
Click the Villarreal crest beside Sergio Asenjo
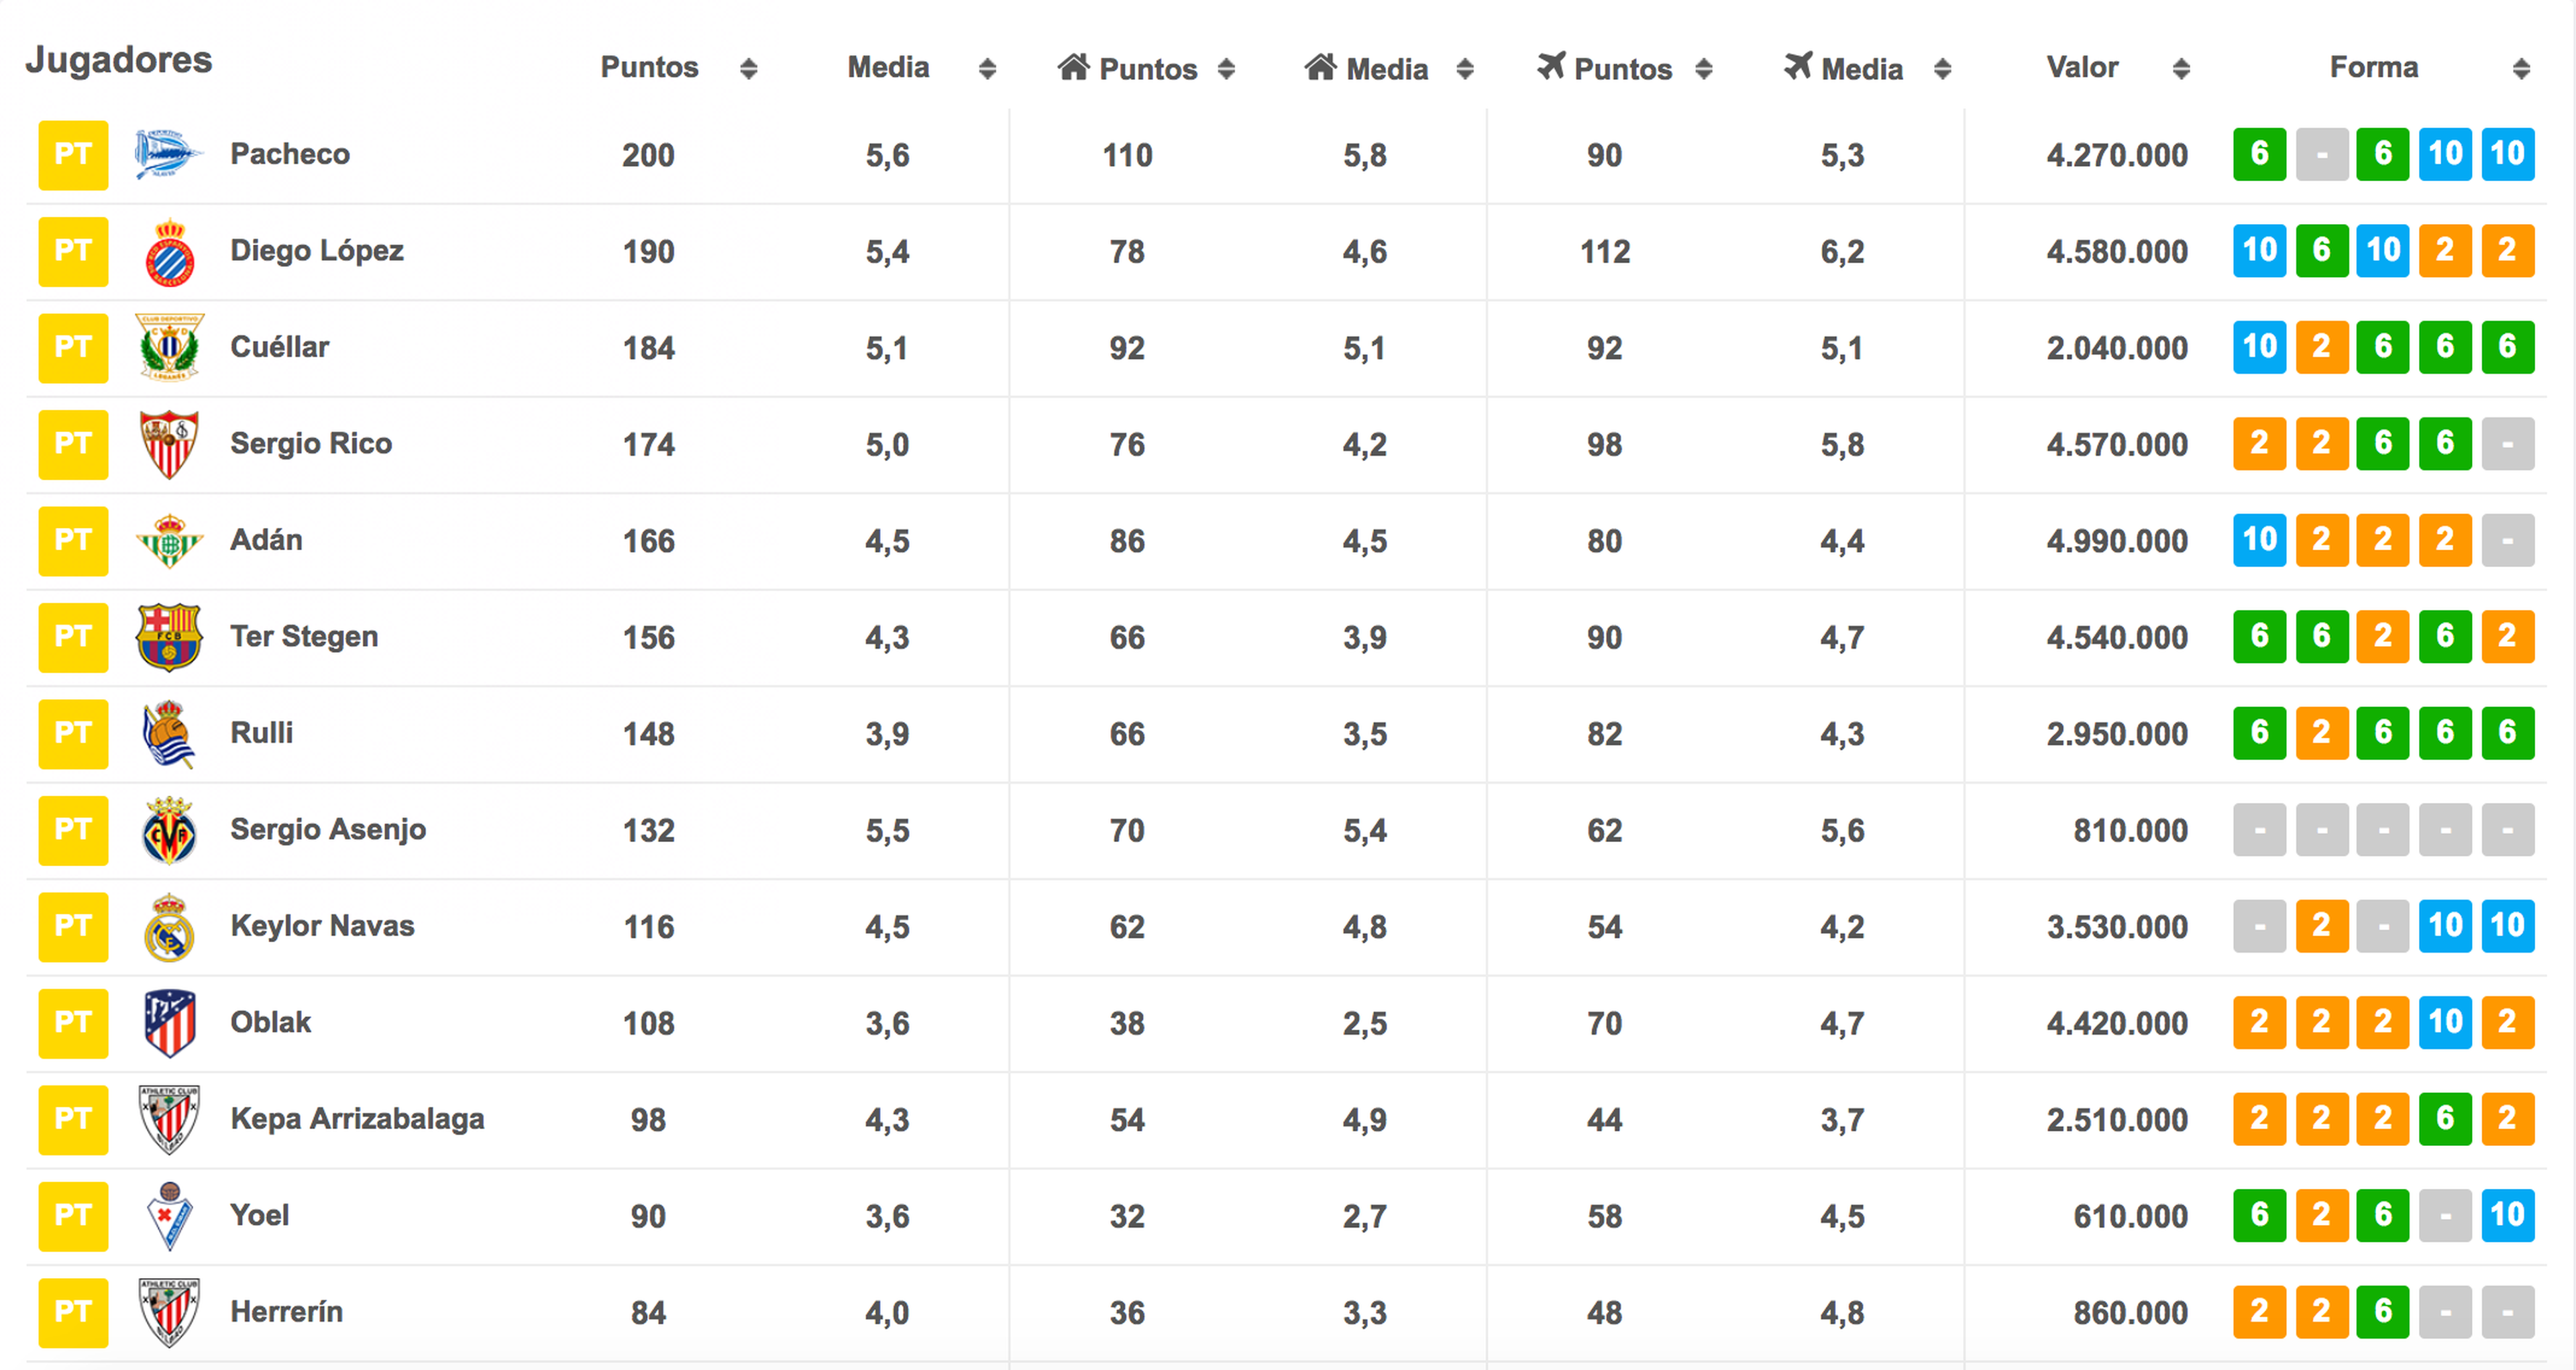tap(169, 830)
